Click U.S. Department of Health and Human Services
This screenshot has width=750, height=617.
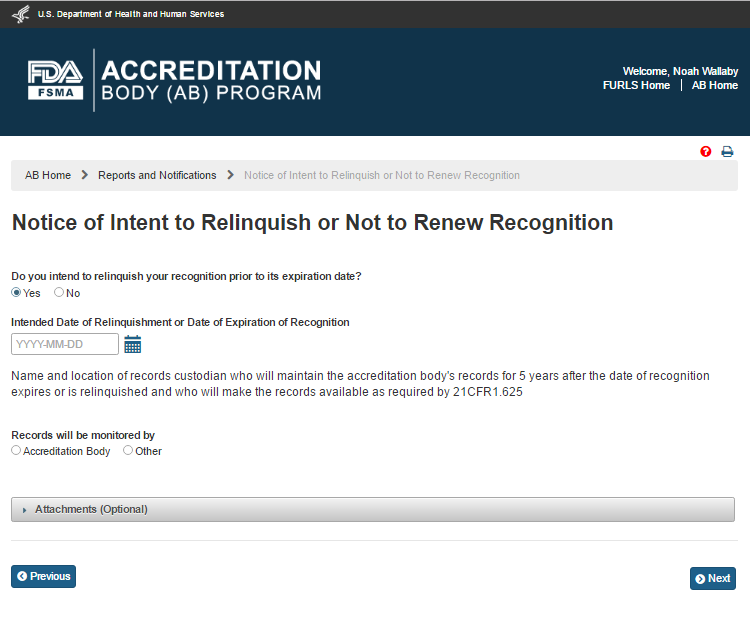click(x=131, y=14)
